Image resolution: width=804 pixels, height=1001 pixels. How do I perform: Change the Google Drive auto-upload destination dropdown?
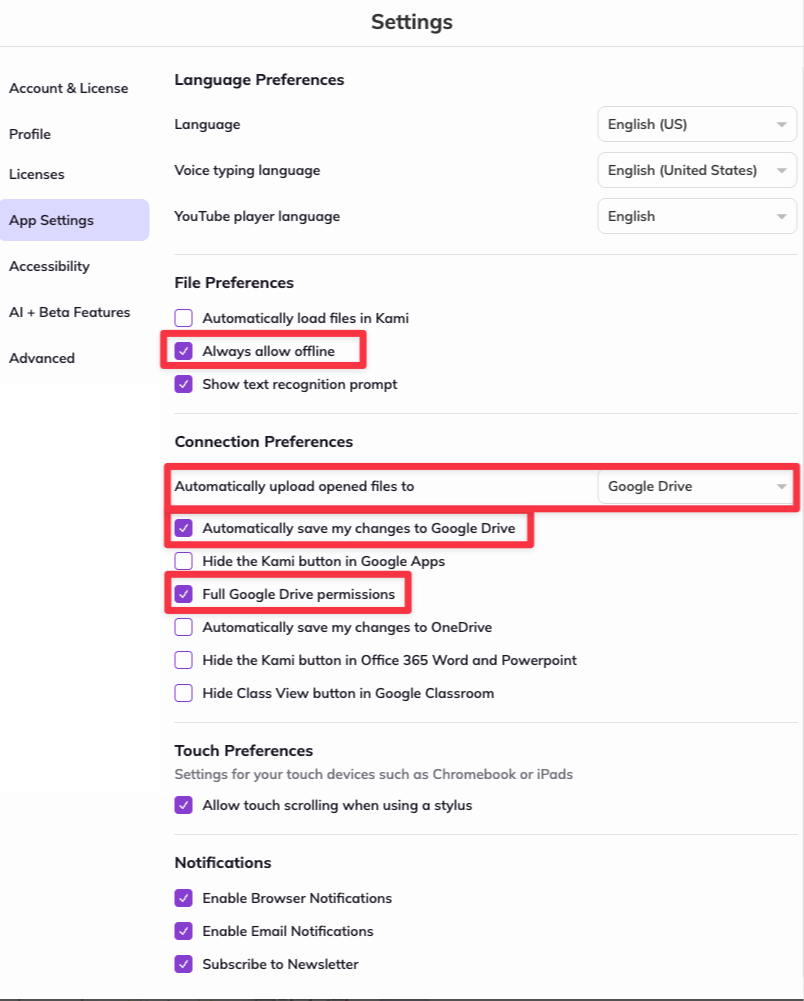695,486
